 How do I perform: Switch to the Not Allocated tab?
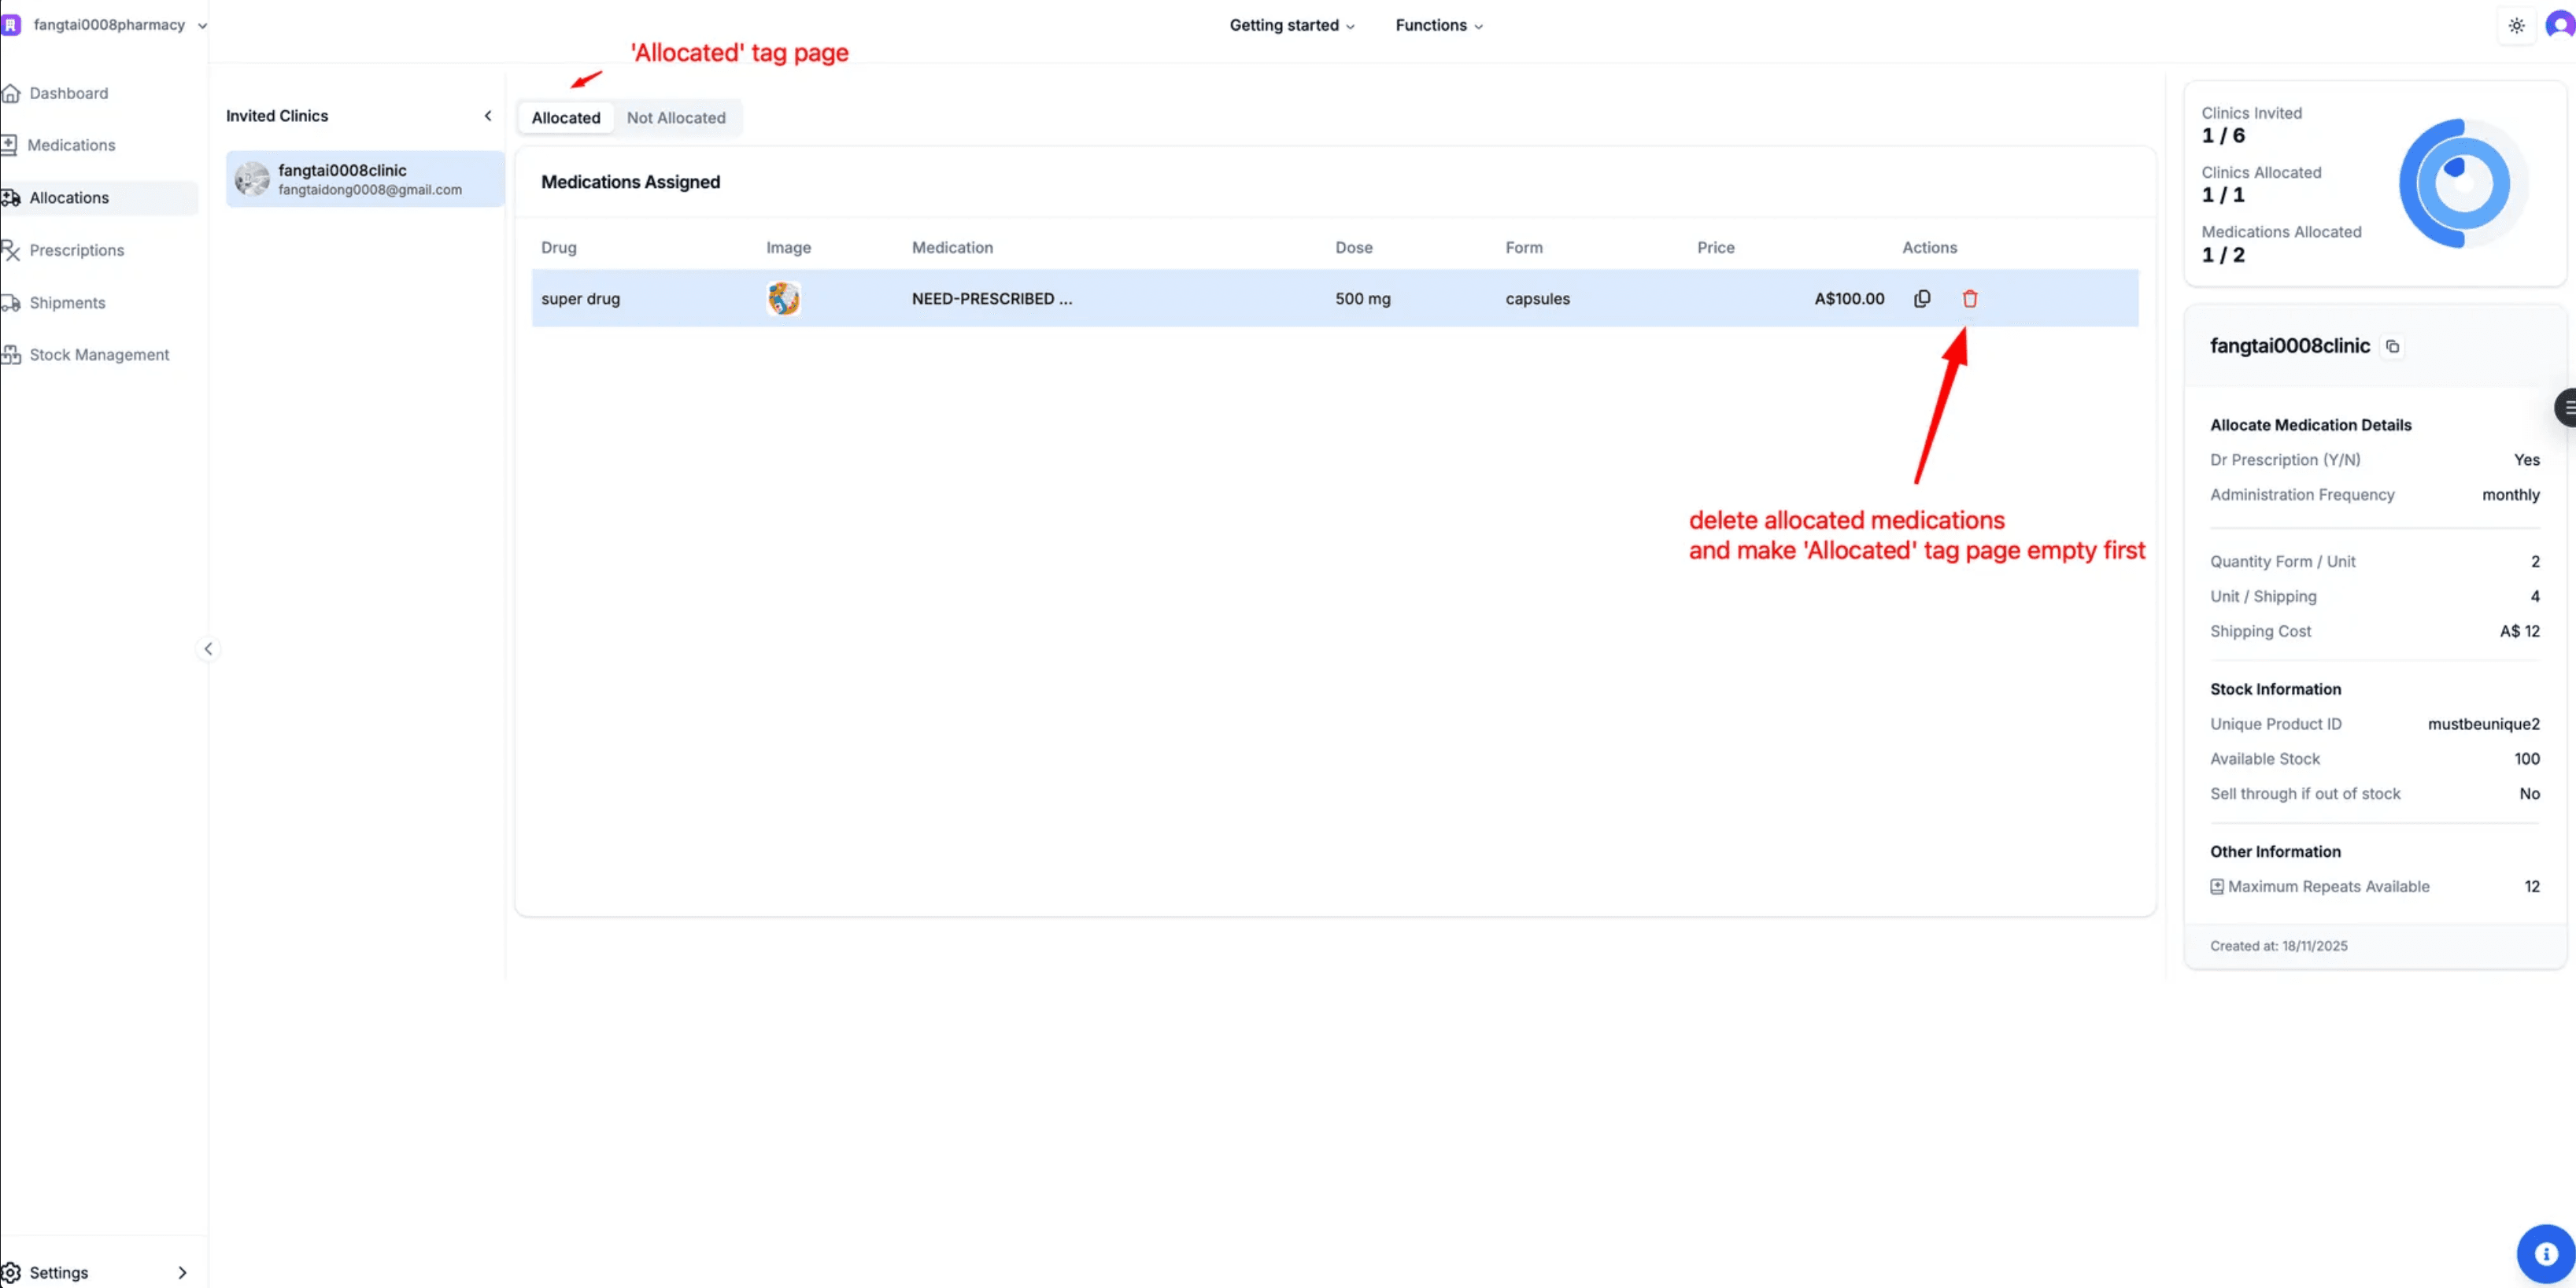(676, 117)
